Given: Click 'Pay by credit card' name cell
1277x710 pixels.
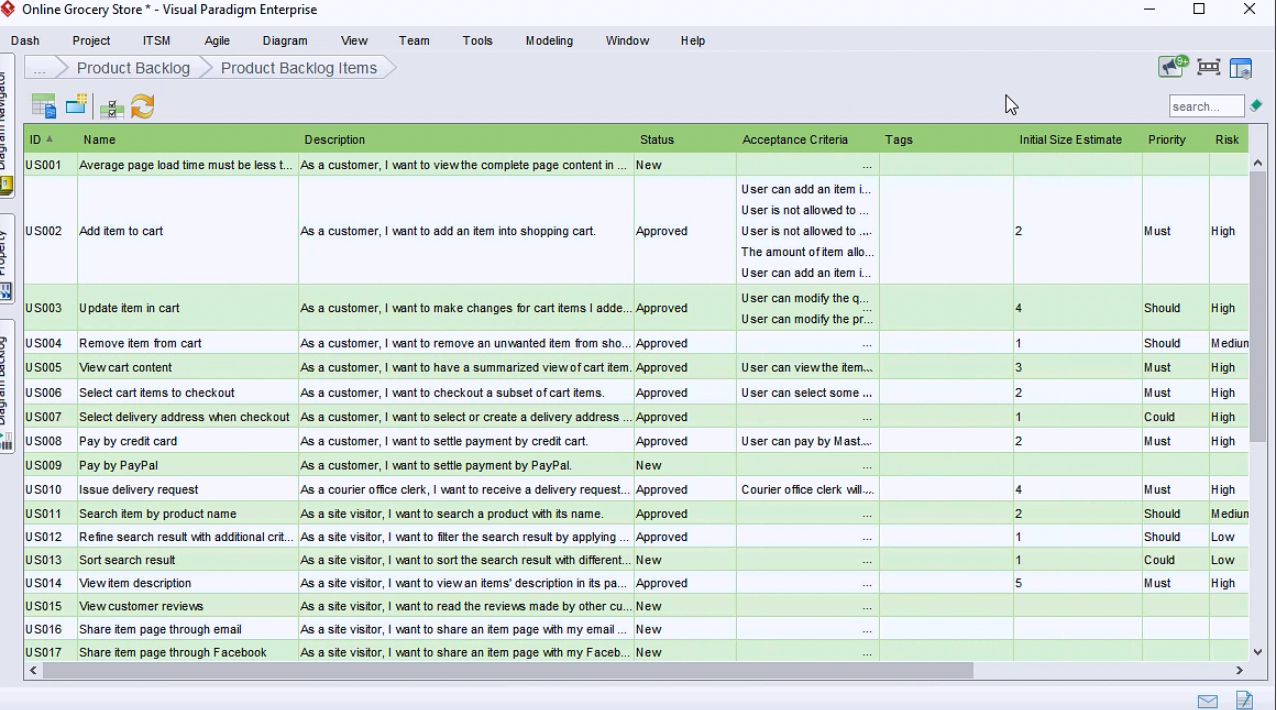Looking at the screenshot, I should coord(188,441).
